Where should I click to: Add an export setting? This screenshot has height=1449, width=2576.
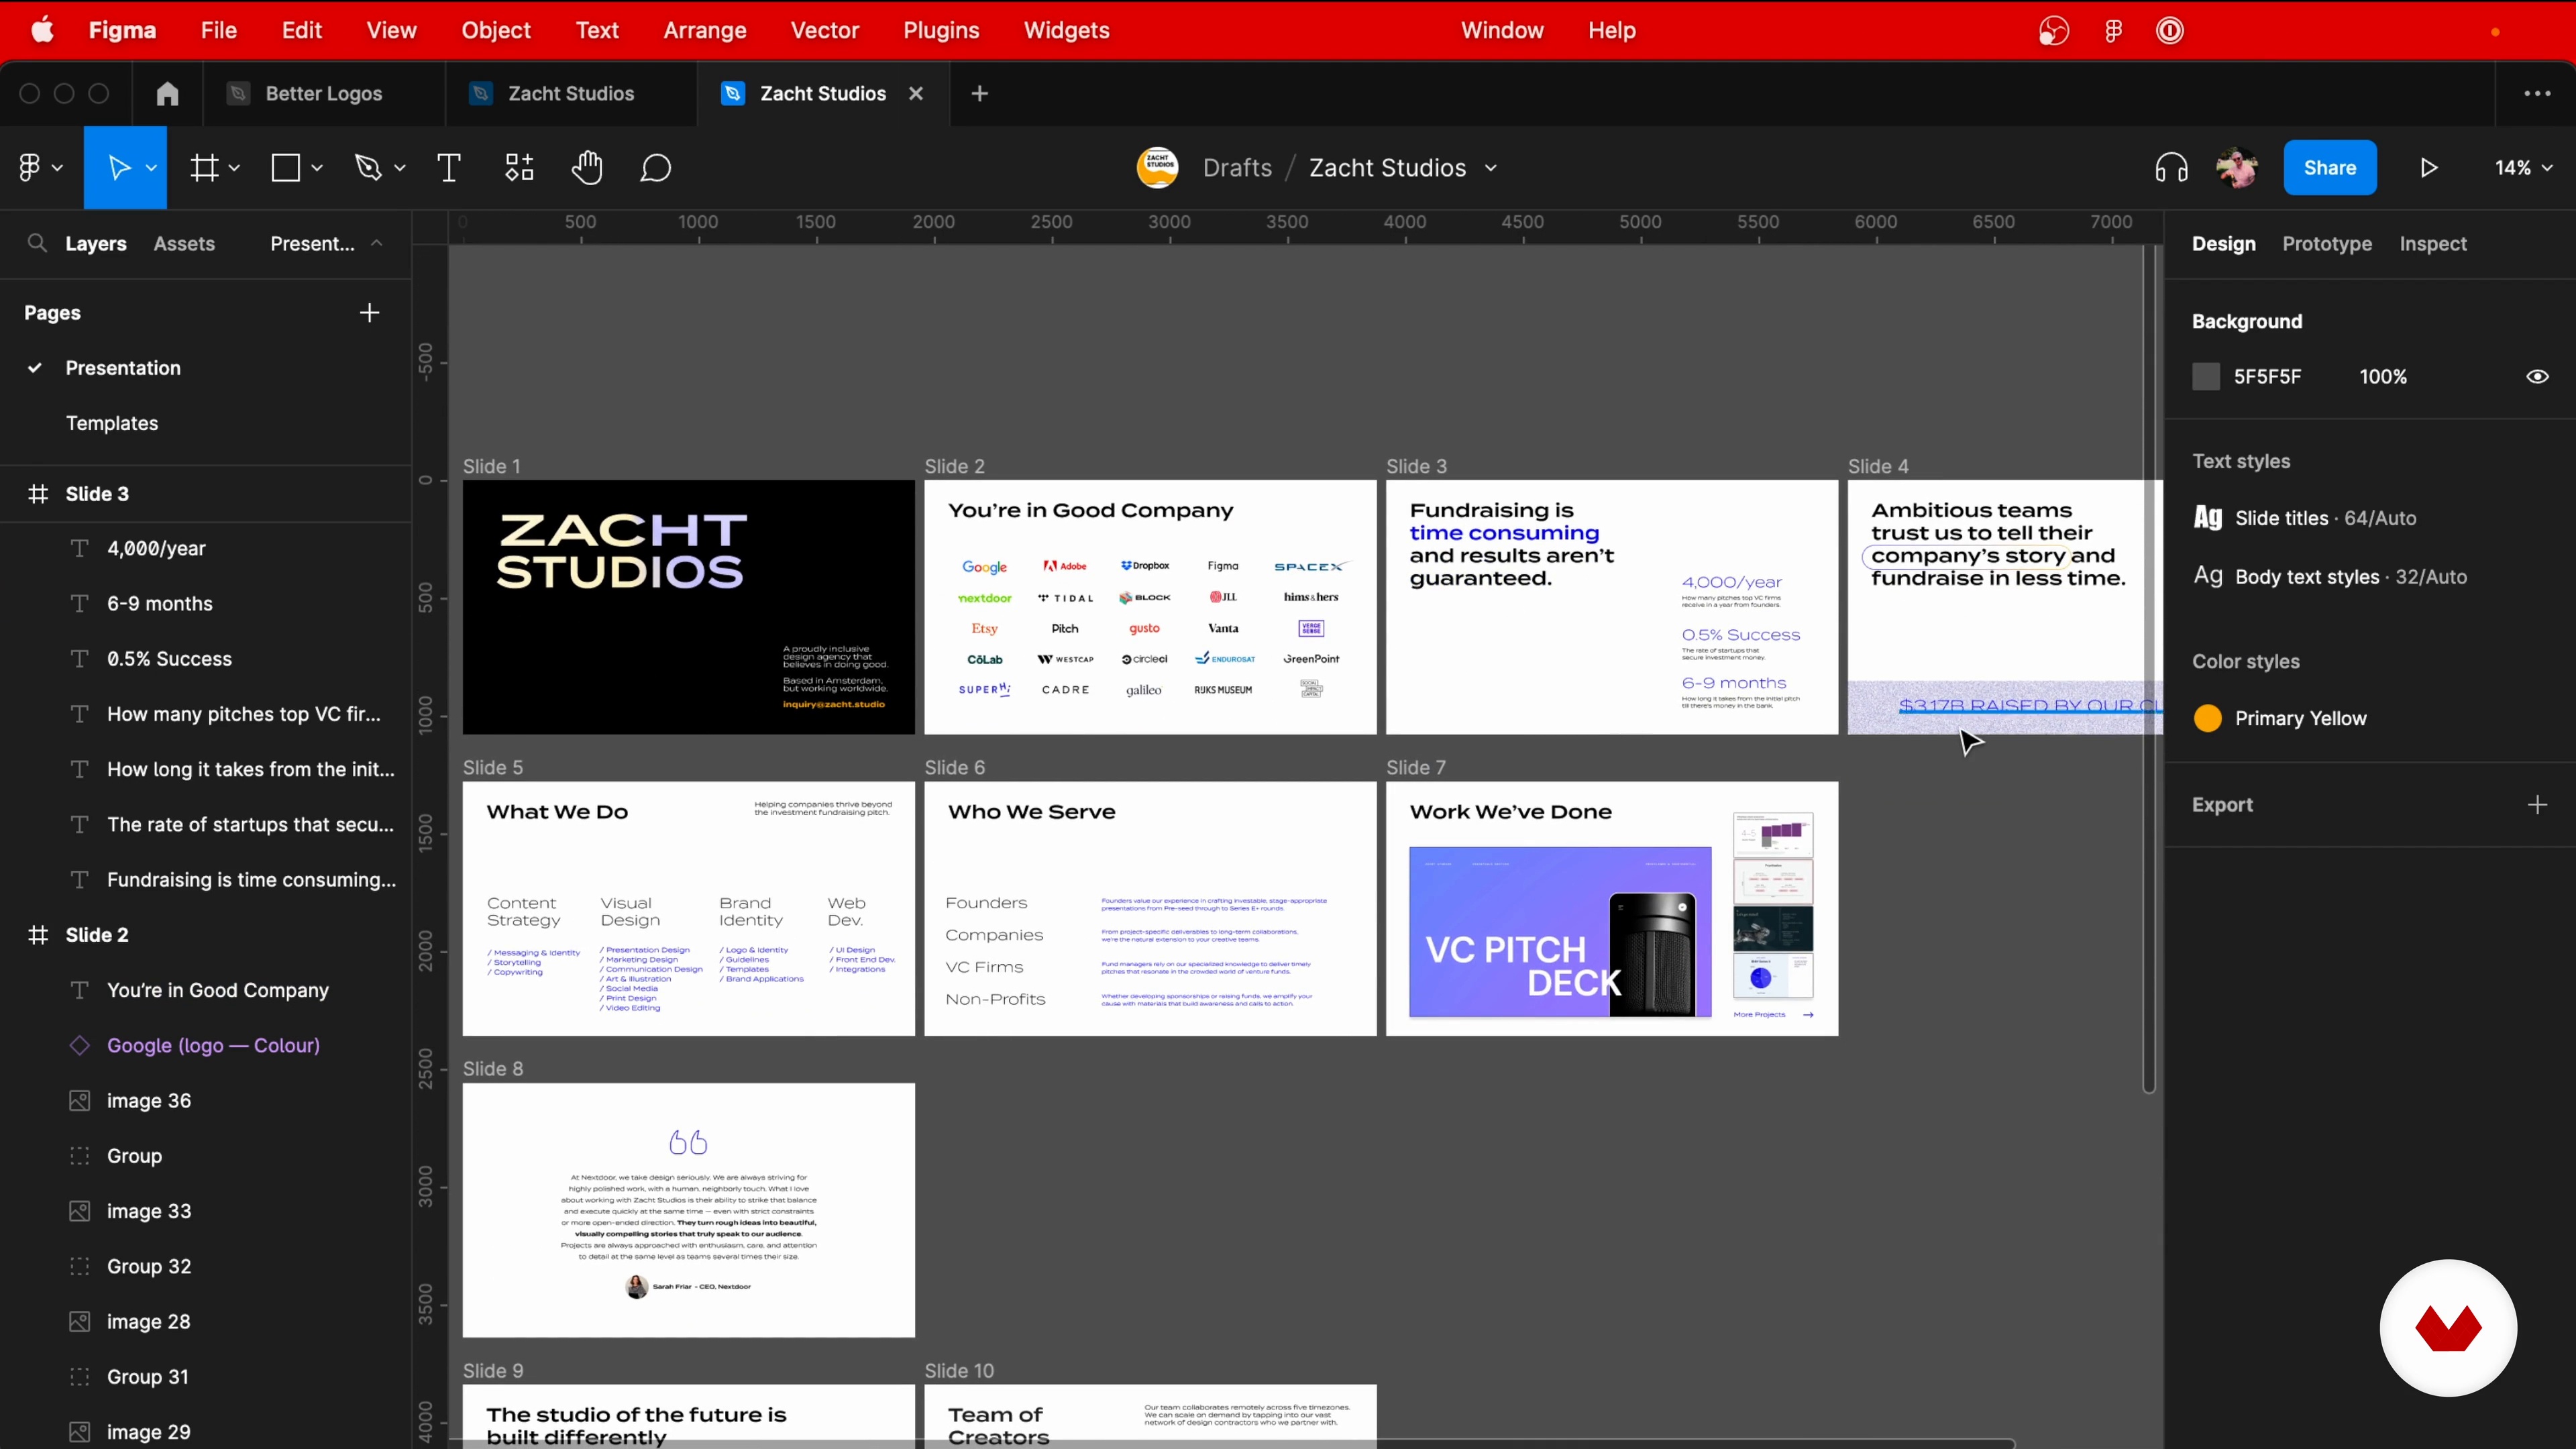[x=2537, y=805]
